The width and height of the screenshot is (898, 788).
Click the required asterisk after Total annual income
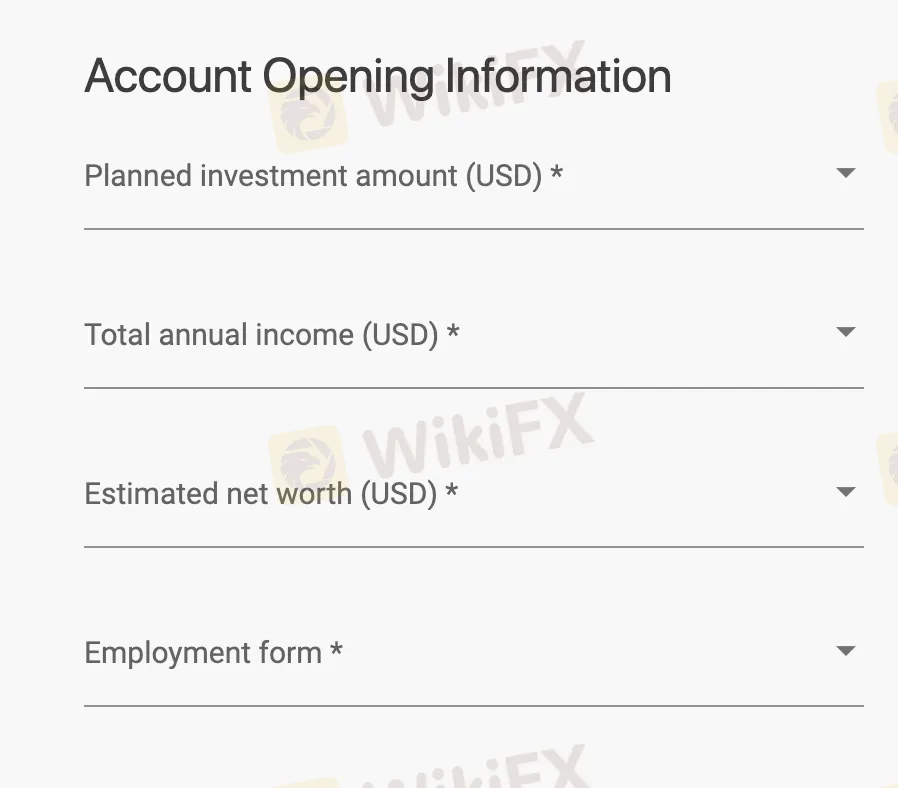(453, 333)
